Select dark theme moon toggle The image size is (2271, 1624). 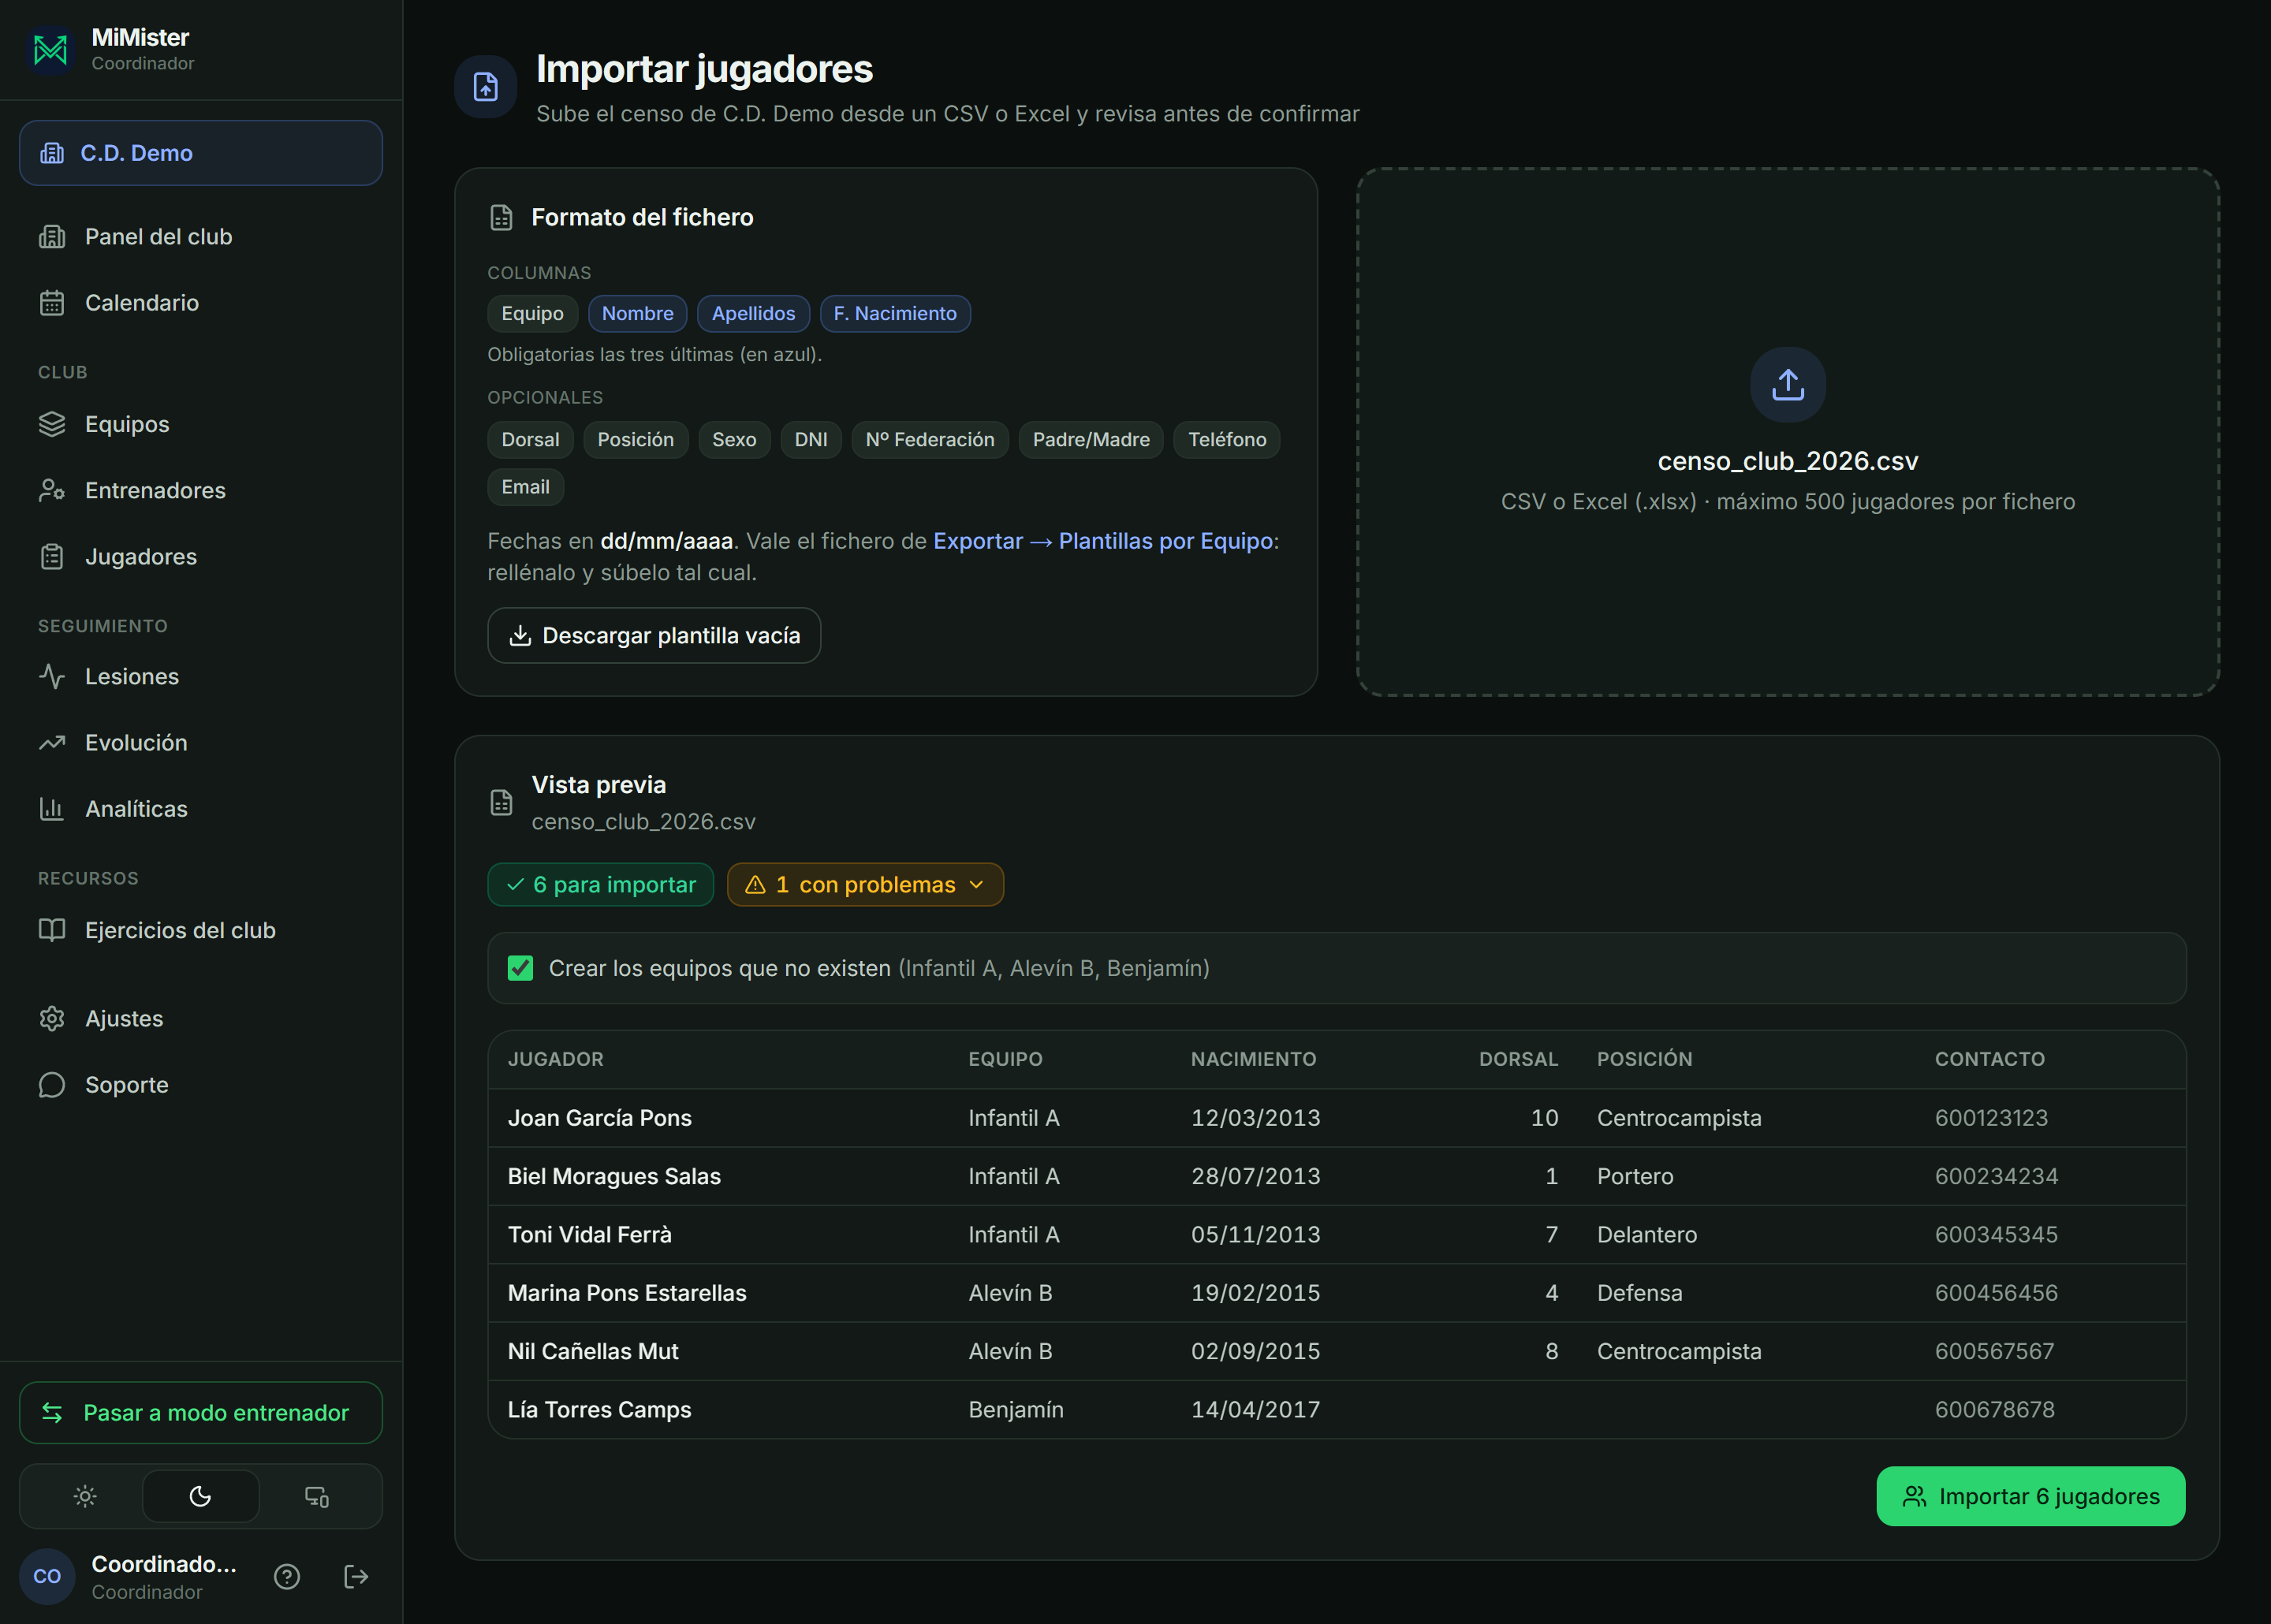pos(201,1496)
